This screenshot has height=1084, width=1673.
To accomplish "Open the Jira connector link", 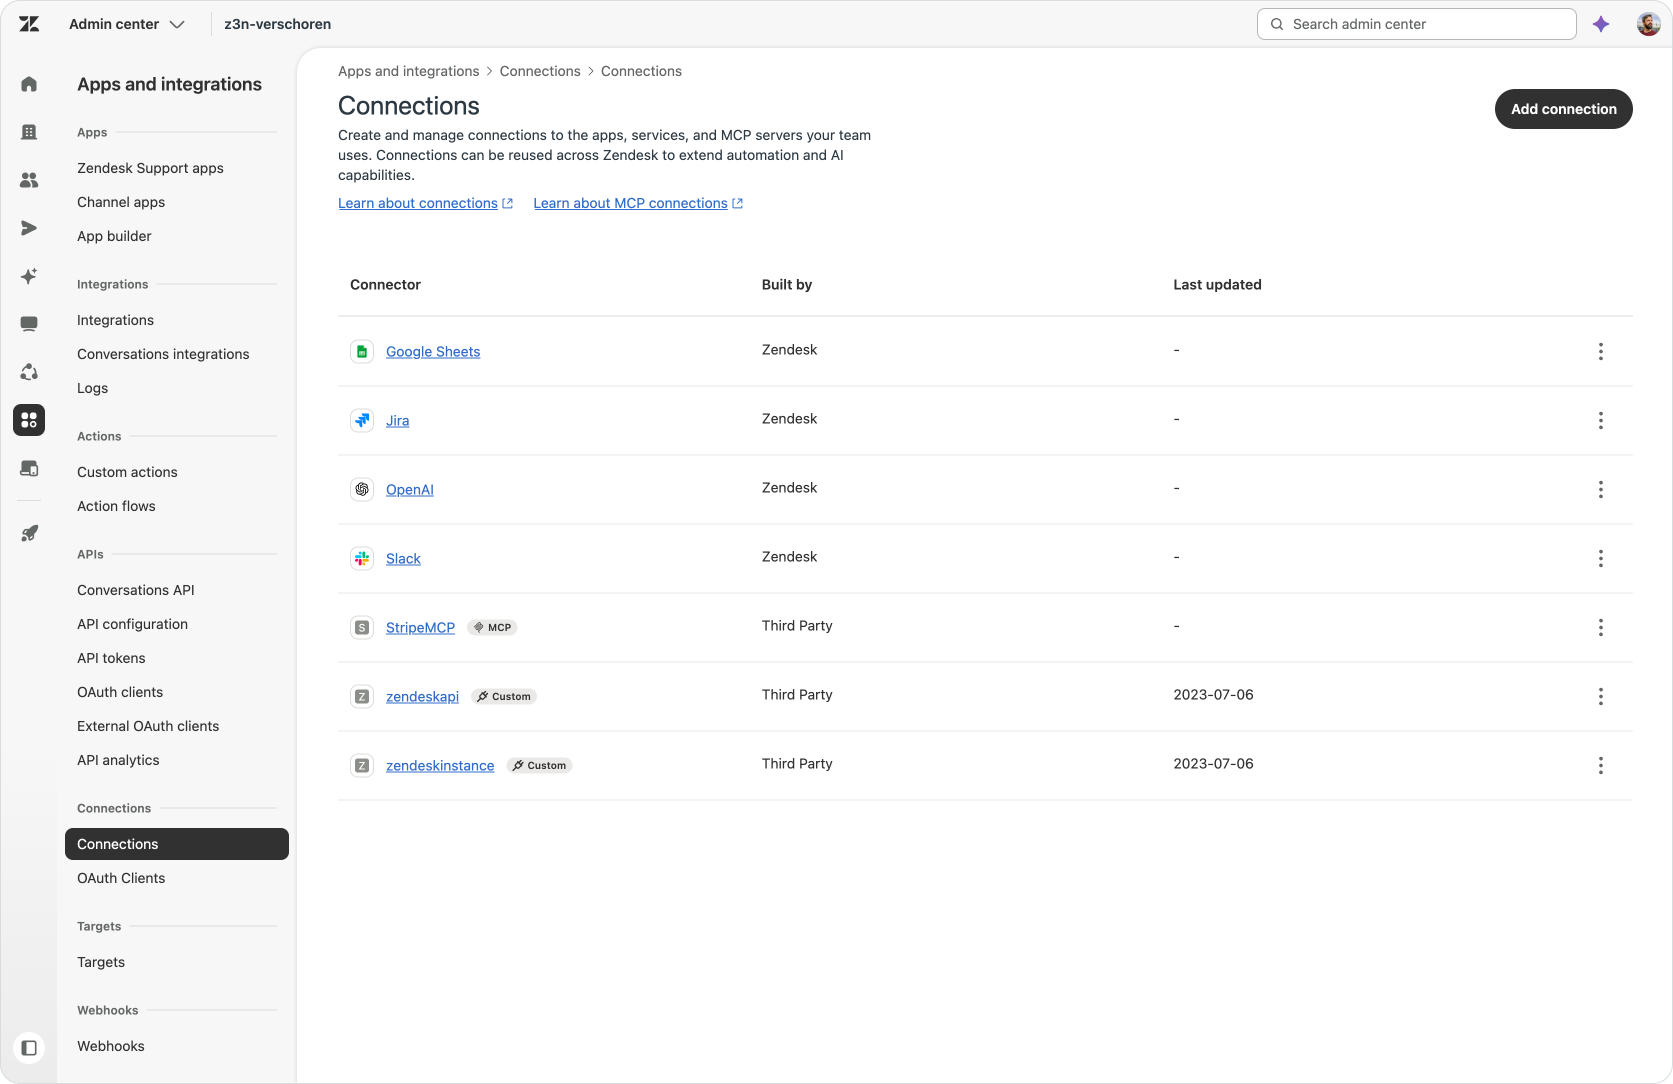I will [x=397, y=421].
